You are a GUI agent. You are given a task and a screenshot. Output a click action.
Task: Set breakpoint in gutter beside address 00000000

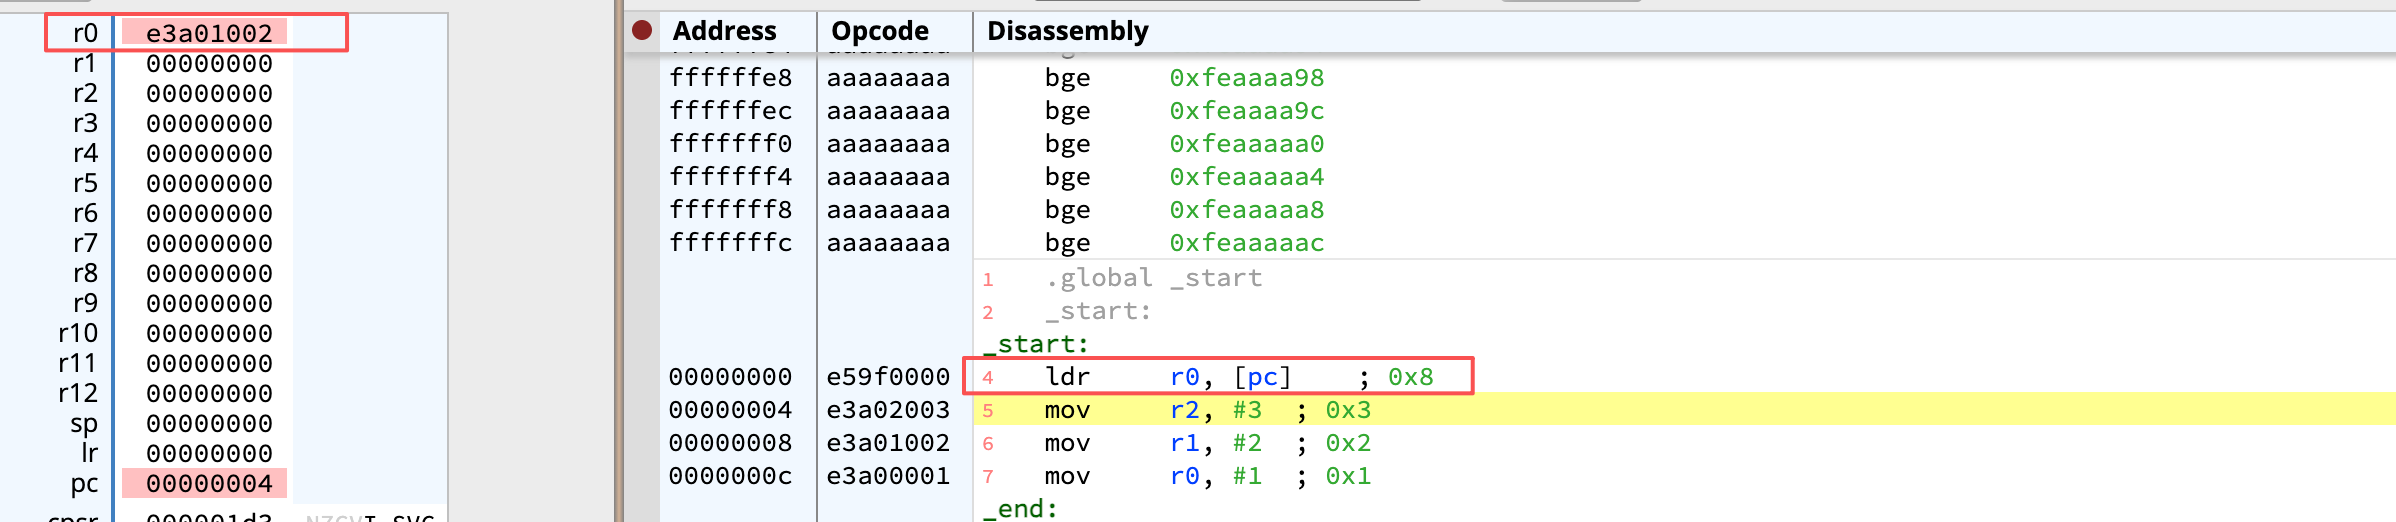[x=642, y=377]
